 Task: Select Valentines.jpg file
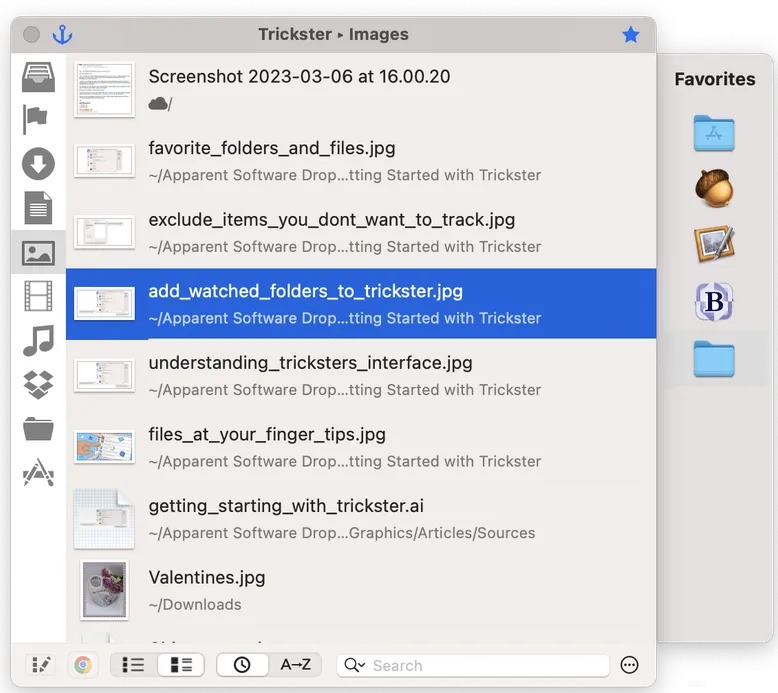(x=361, y=590)
